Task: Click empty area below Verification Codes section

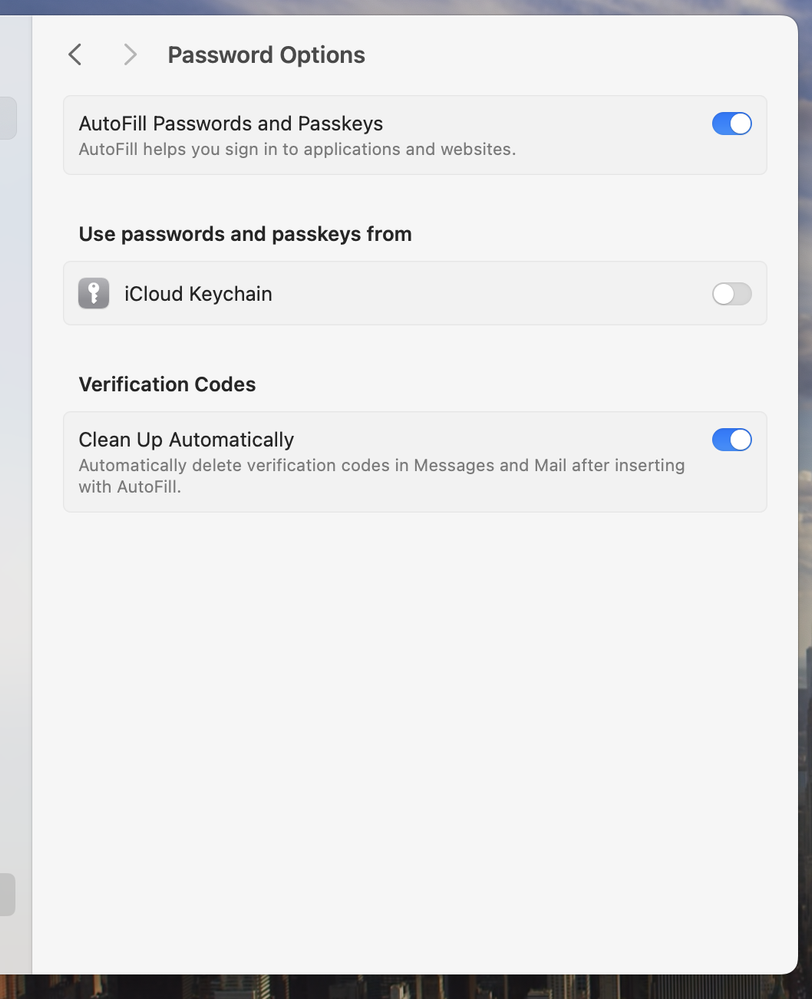Action: [x=415, y=720]
